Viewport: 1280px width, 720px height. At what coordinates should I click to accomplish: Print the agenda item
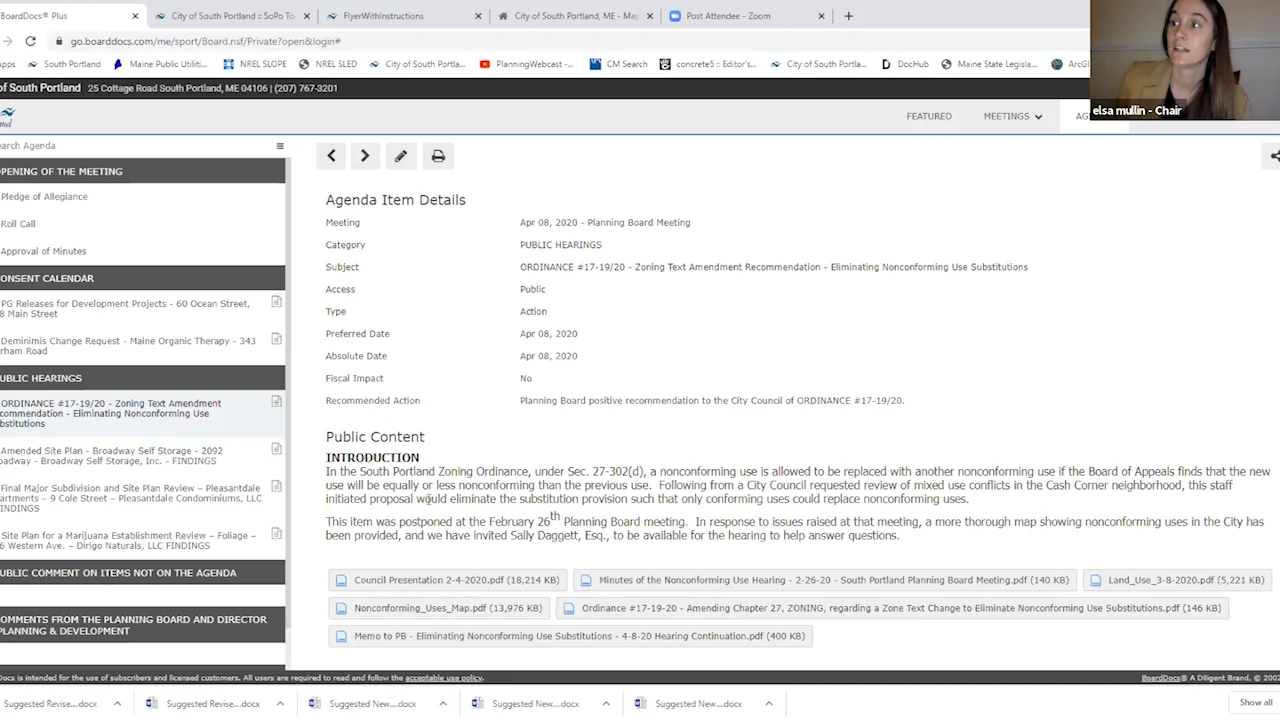pos(438,156)
